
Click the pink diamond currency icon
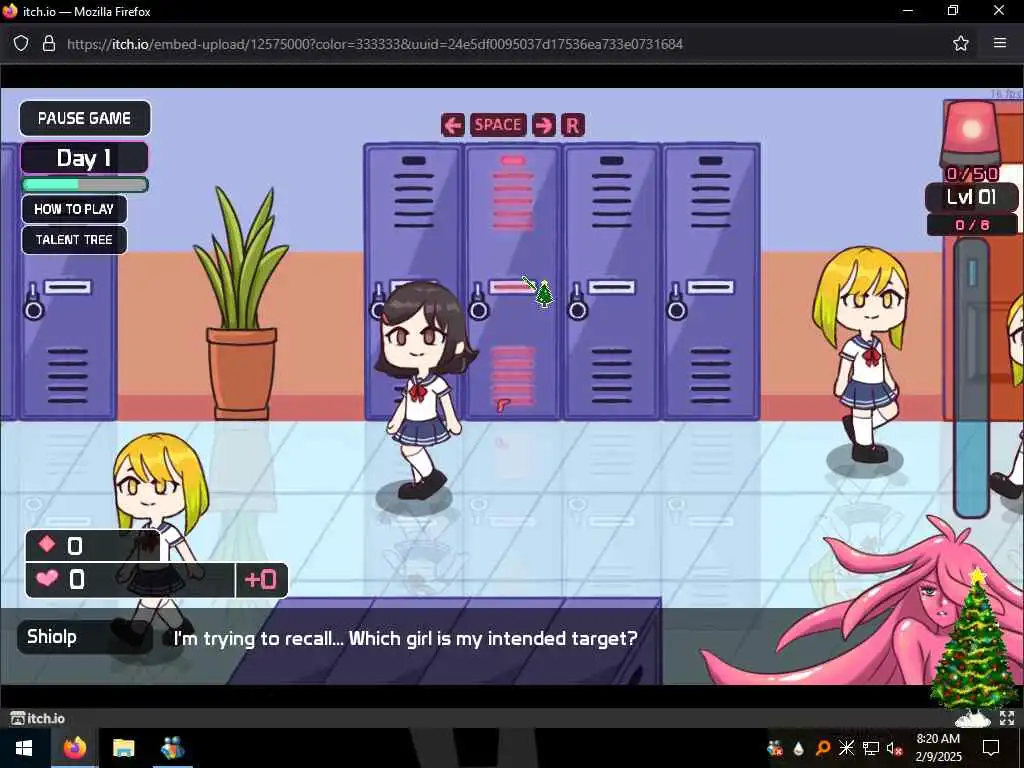[47, 544]
